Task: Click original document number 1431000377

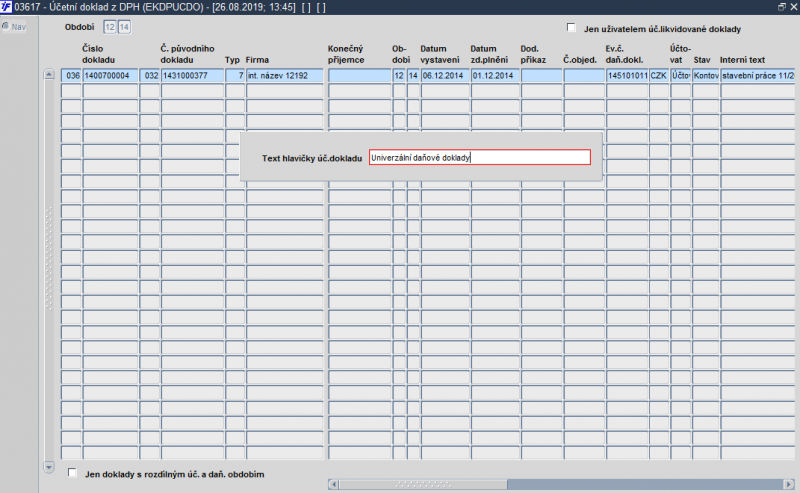Action: [192, 76]
